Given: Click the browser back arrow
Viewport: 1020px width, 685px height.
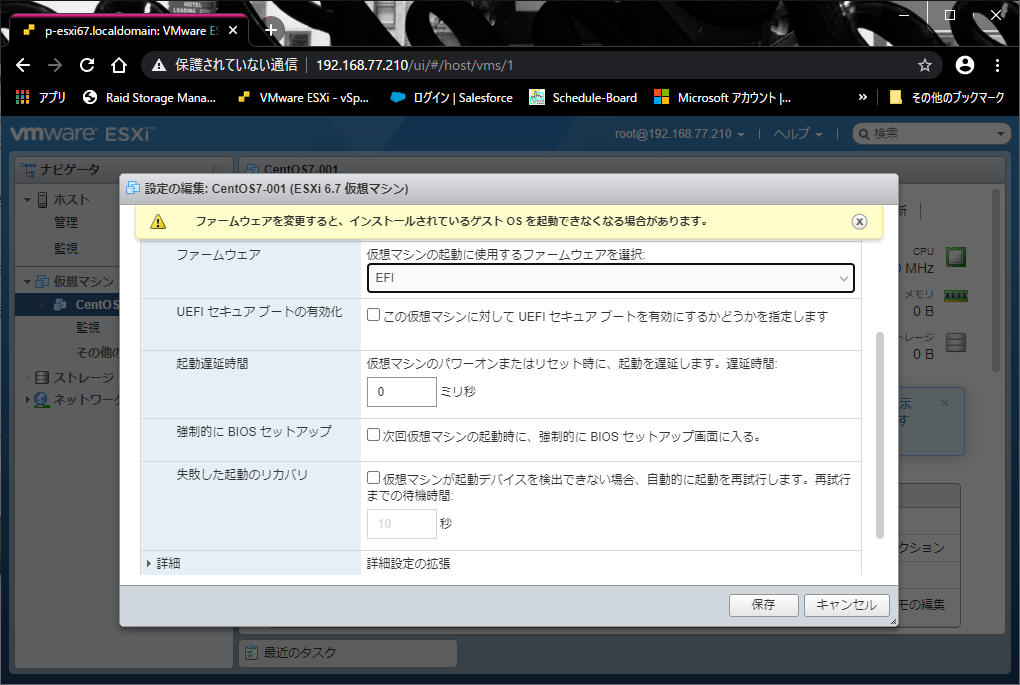Looking at the screenshot, I should pyautogui.click(x=23, y=65).
